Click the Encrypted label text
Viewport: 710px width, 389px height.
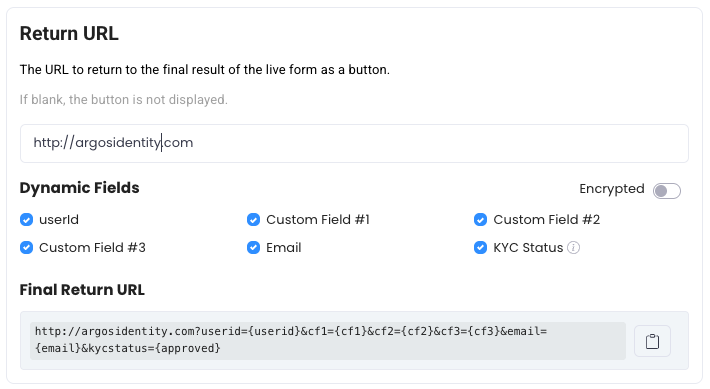click(612, 189)
